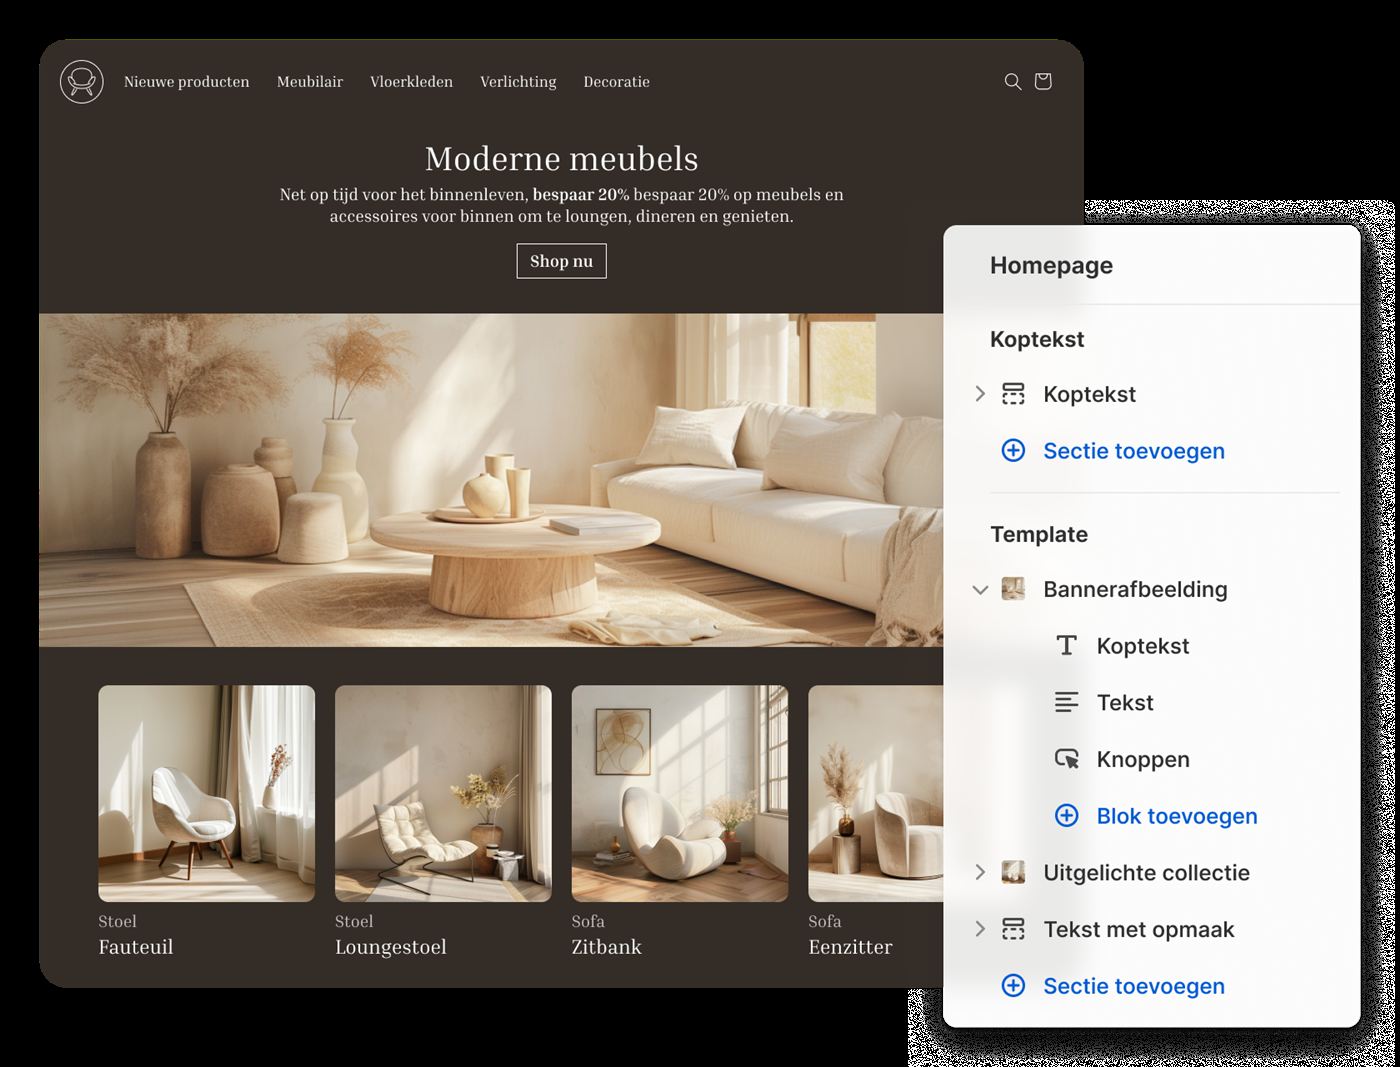Select Decoratie in the store navigation
The width and height of the screenshot is (1400, 1067).
coord(617,82)
